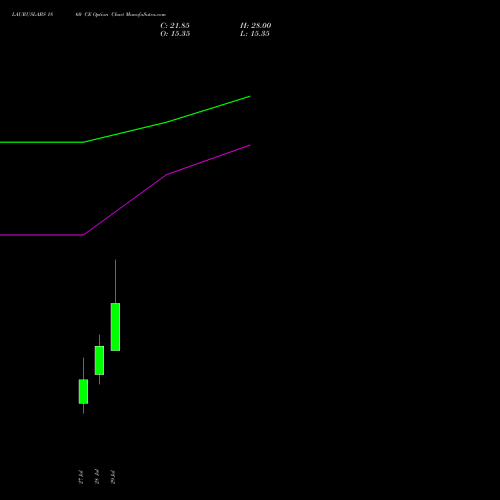Click the close value 'C: 21.85'
This screenshot has height=500, width=500.
(x=175, y=26)
